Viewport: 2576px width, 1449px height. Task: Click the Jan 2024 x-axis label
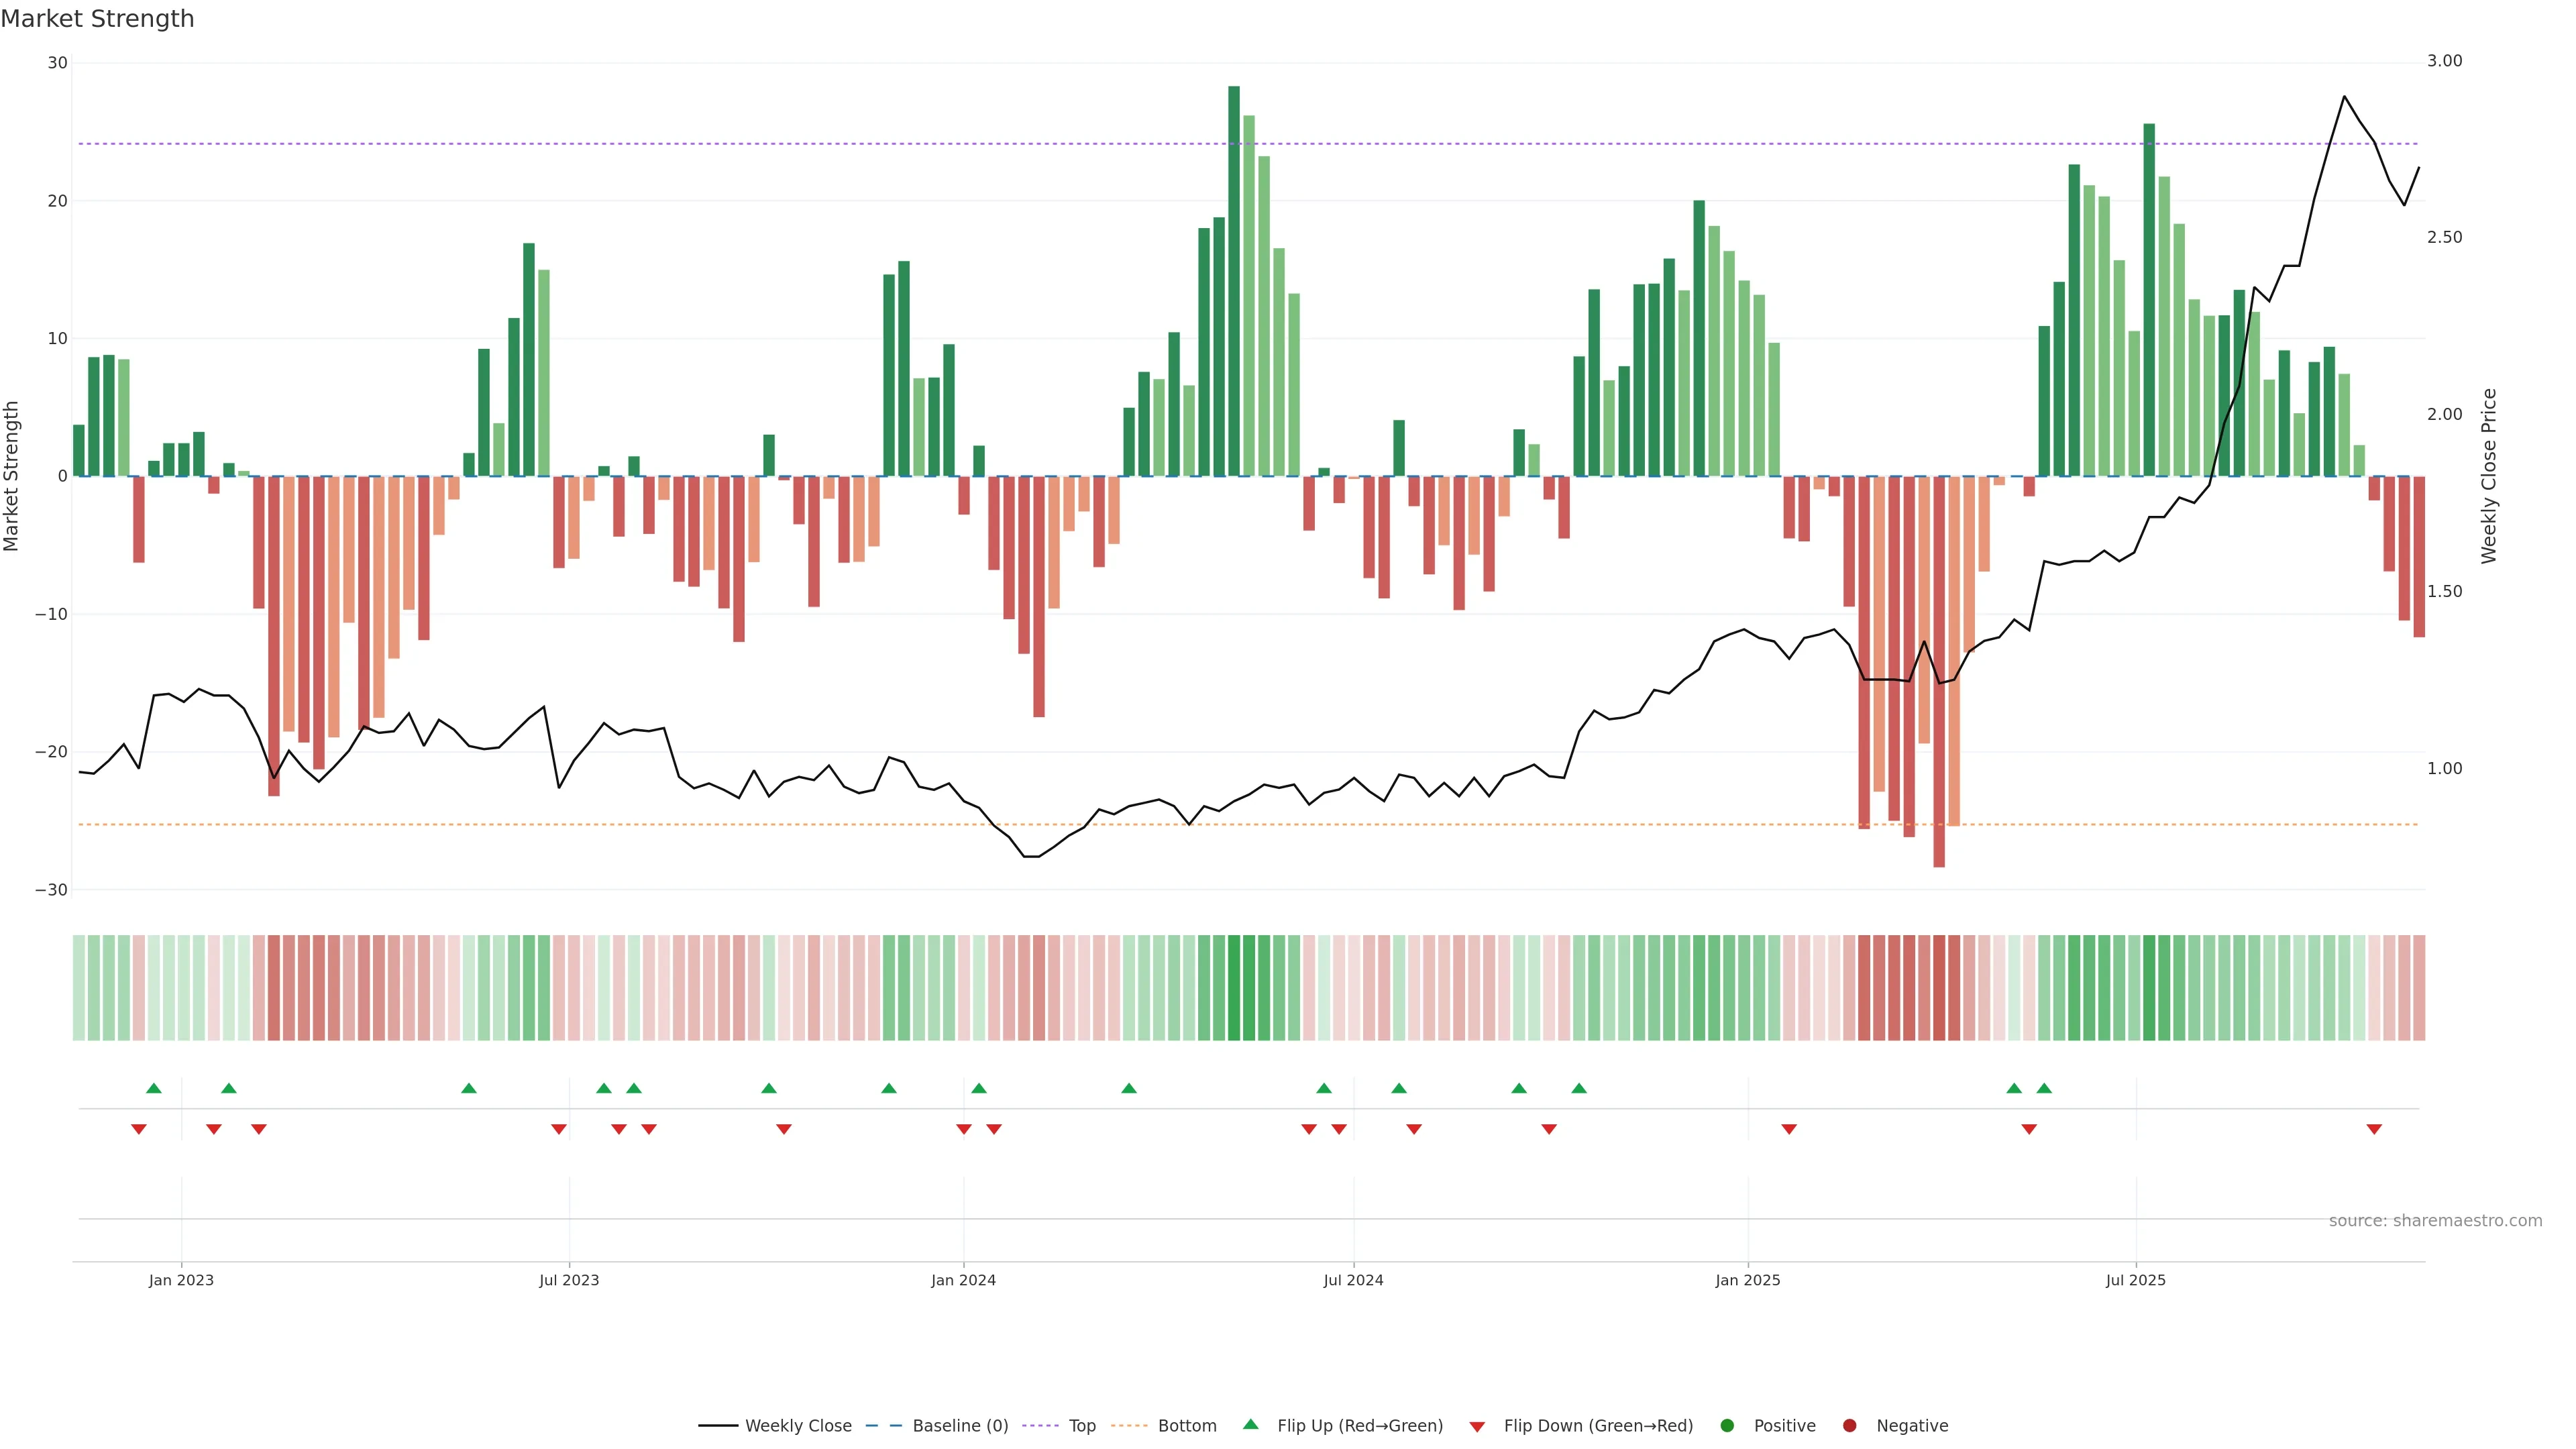pyautogui.click(x=963, y=1280)
